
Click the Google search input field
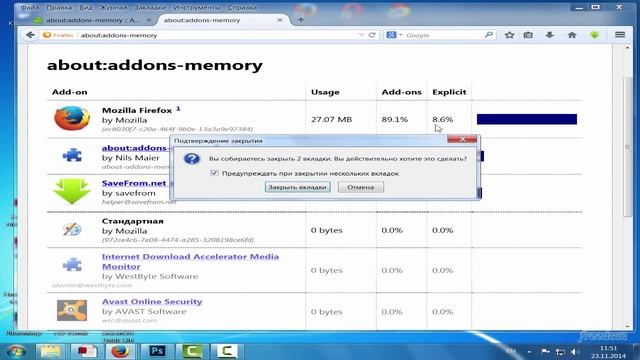point(443,35)
